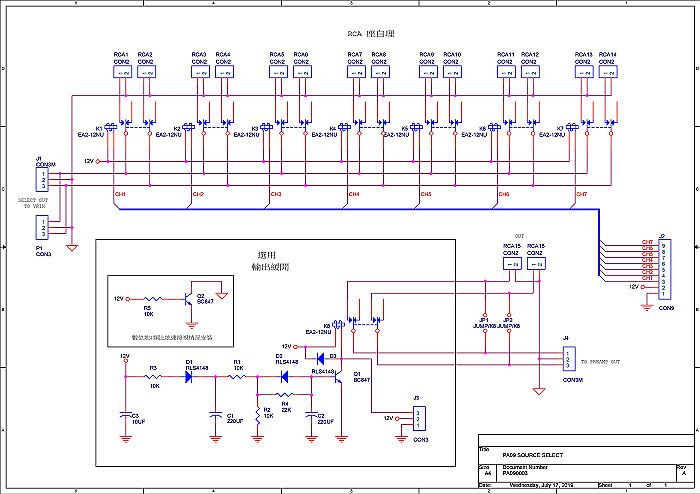Click the PA09 SOURCE SELECT title text
The width and height of the screenshot is (700, 494).
pos(531,455)
